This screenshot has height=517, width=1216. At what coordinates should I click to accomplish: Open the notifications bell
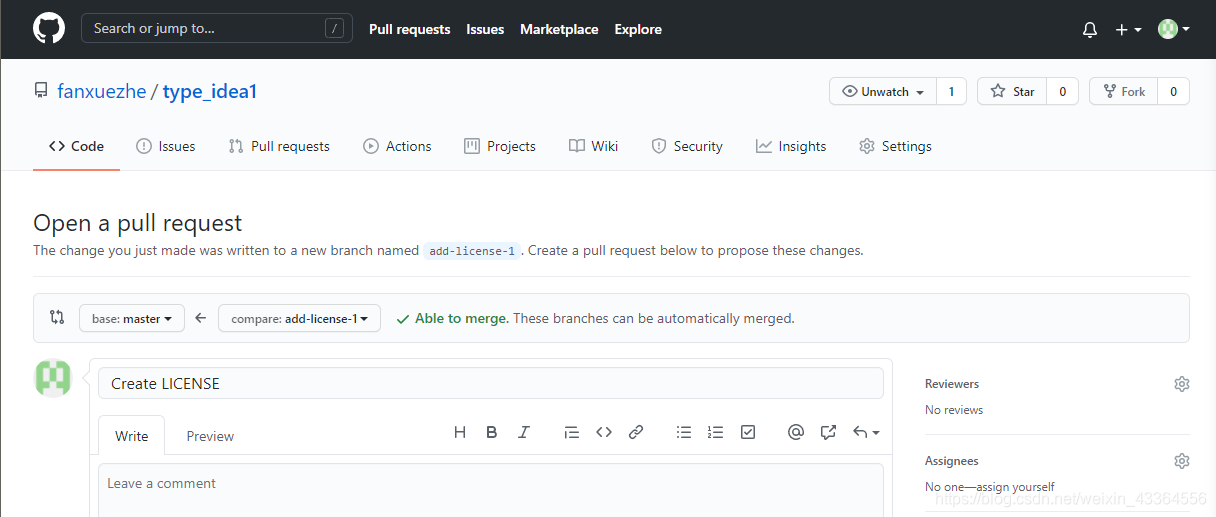(x=1090, y=30)
